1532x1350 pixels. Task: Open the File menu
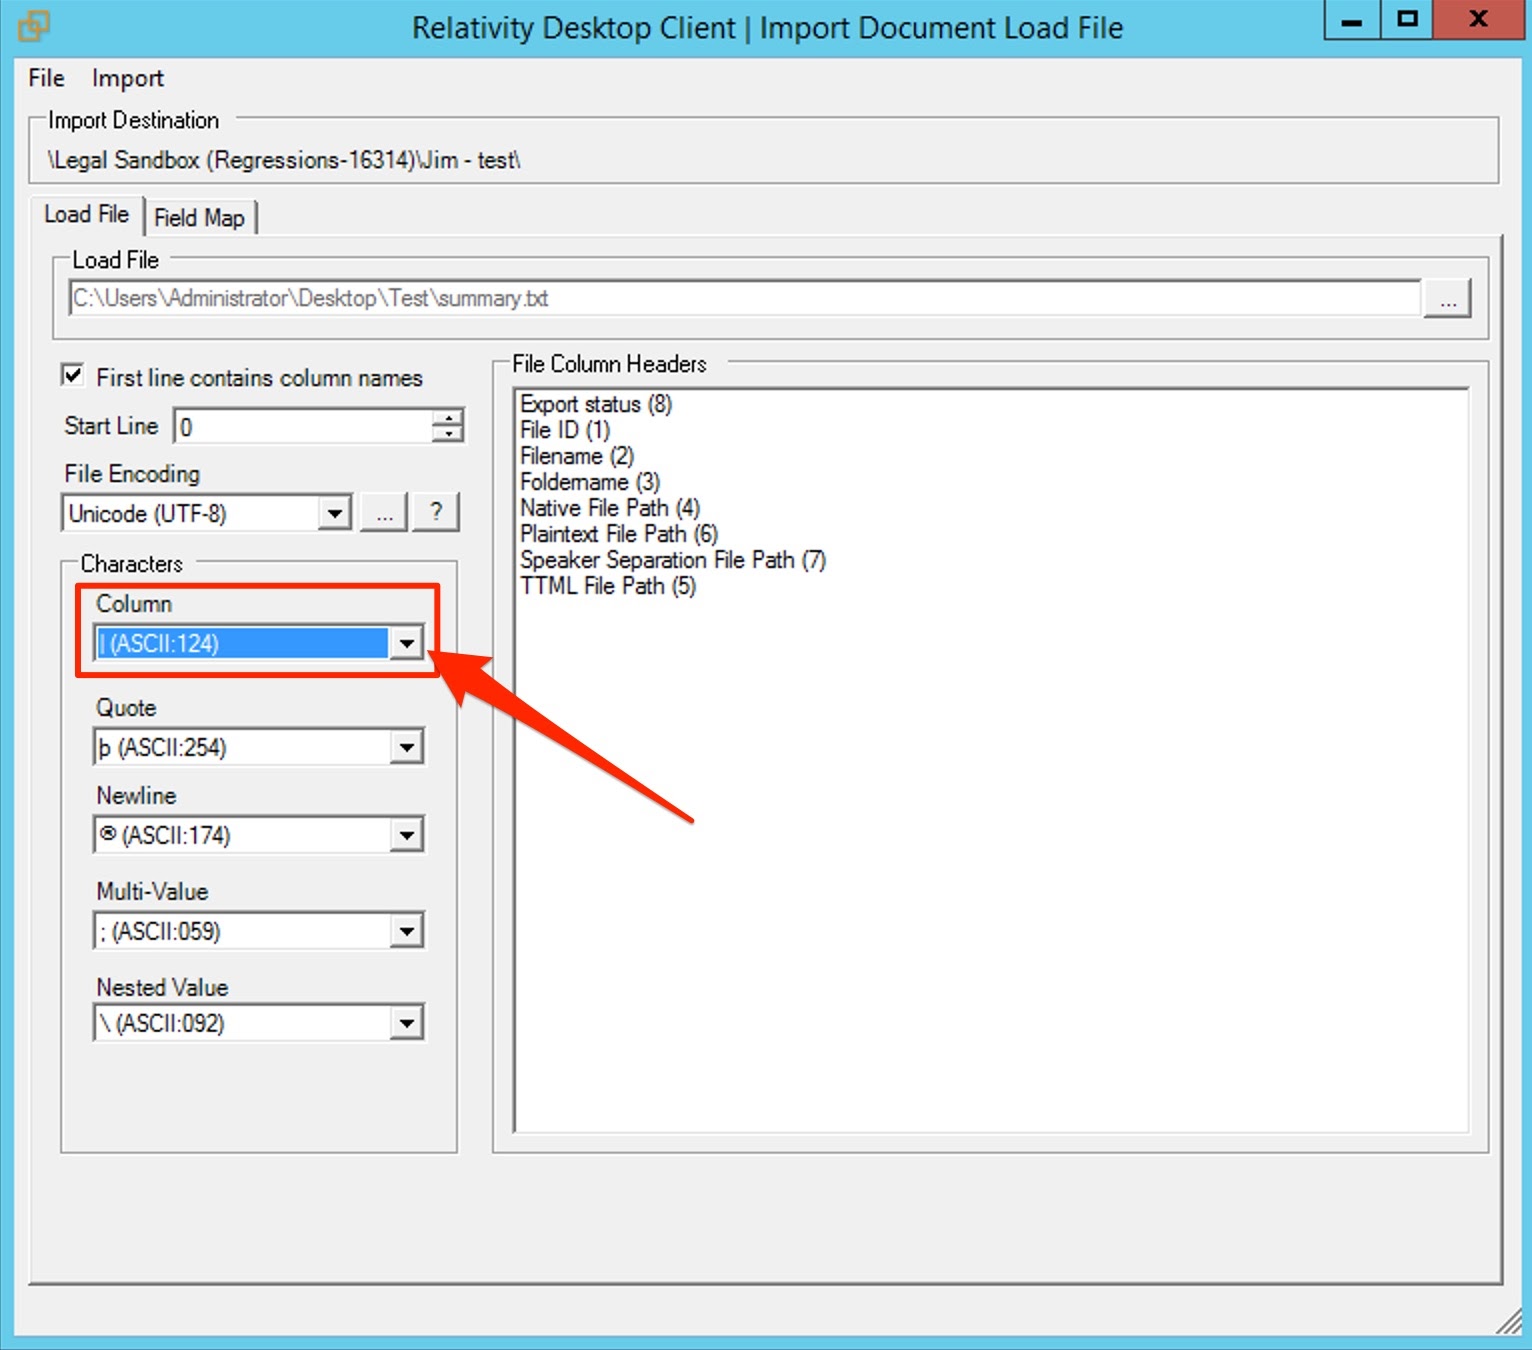[44, 78]
